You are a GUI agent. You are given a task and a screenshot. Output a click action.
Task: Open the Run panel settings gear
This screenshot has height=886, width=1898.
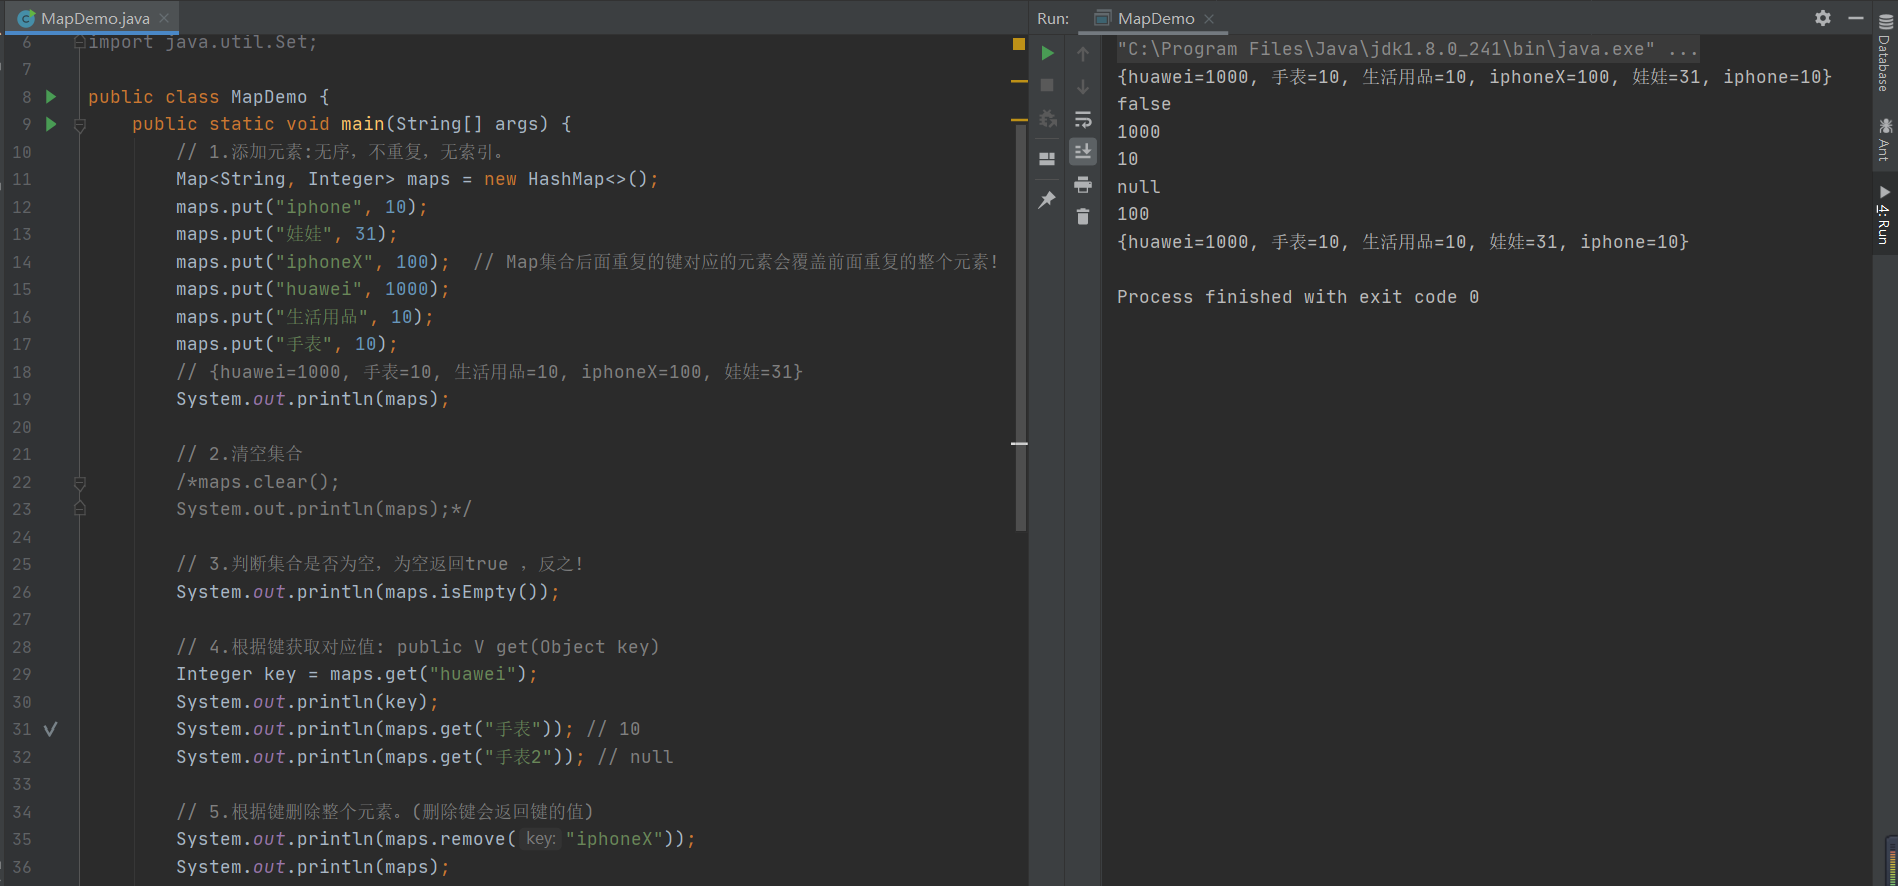(x=1823, y=18)
